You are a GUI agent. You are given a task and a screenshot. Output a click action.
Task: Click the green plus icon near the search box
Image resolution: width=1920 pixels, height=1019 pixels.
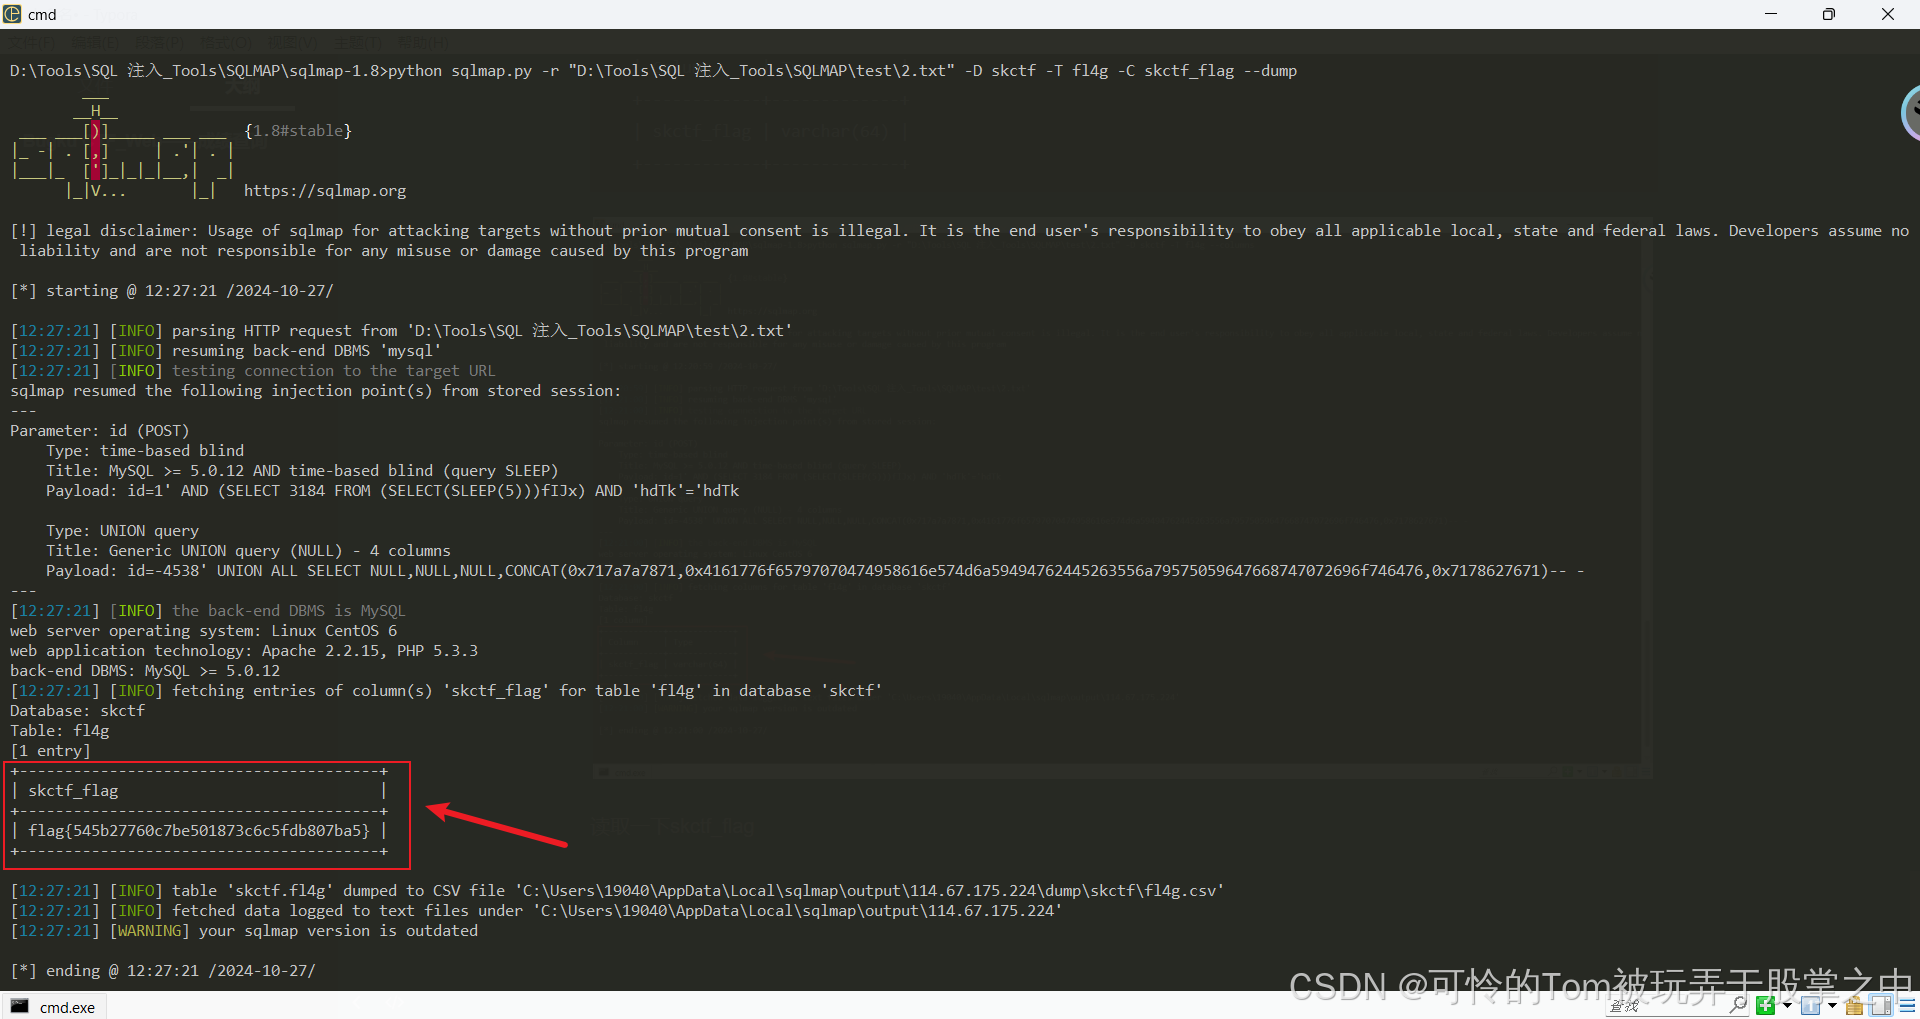tap(1766, 1006)
